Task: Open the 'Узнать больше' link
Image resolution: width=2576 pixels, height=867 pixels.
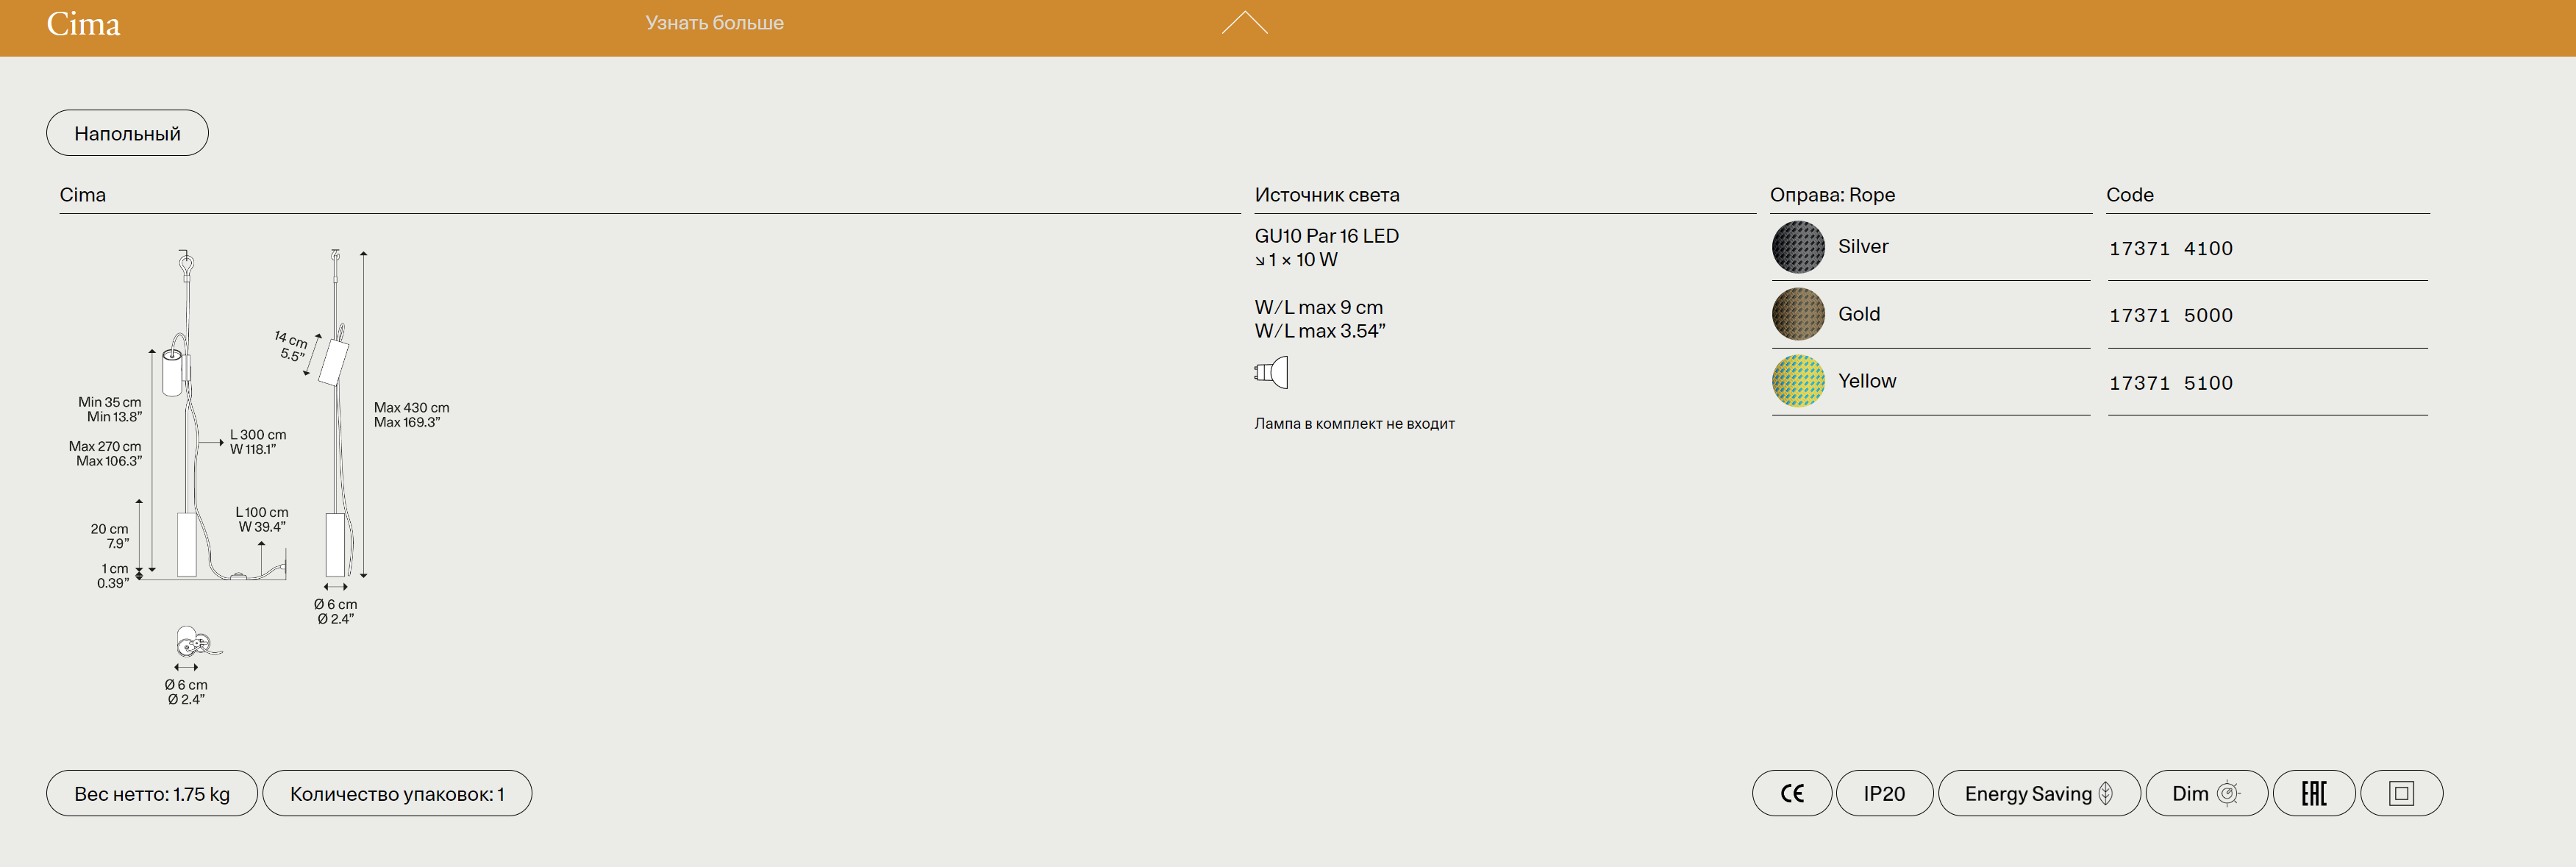Action: tap(714, 23)
